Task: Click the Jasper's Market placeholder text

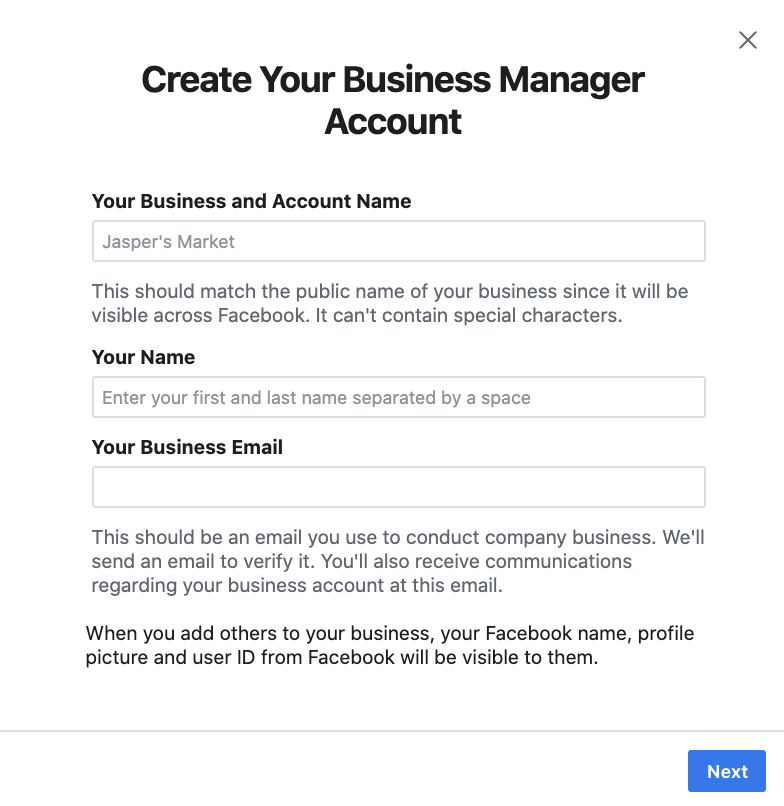Action: (168, 242)
